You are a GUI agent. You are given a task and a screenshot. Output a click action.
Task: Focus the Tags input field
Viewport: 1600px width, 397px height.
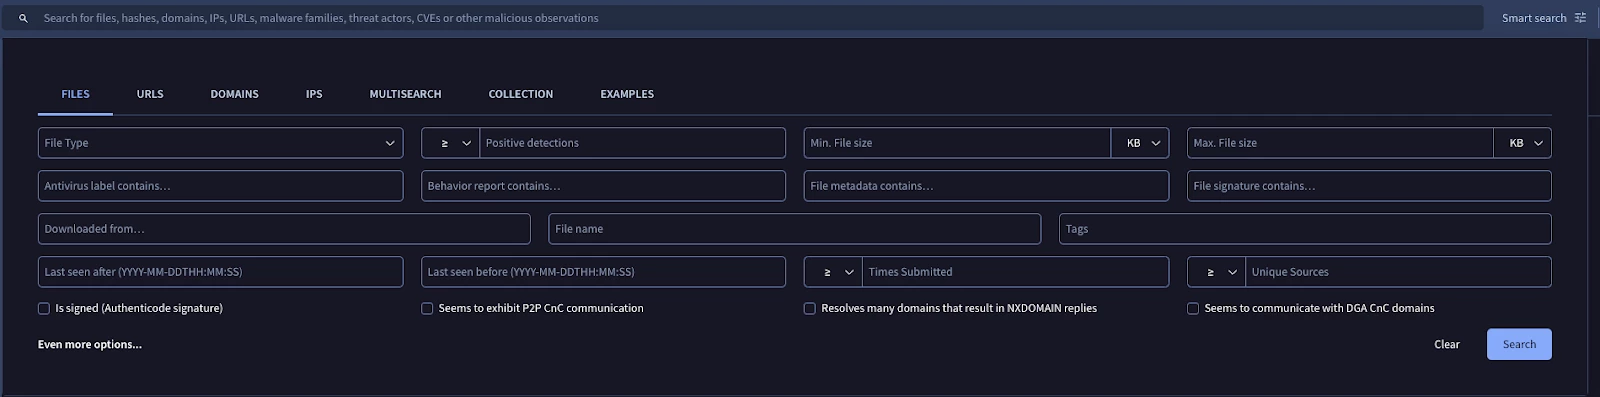[1305, 229]
